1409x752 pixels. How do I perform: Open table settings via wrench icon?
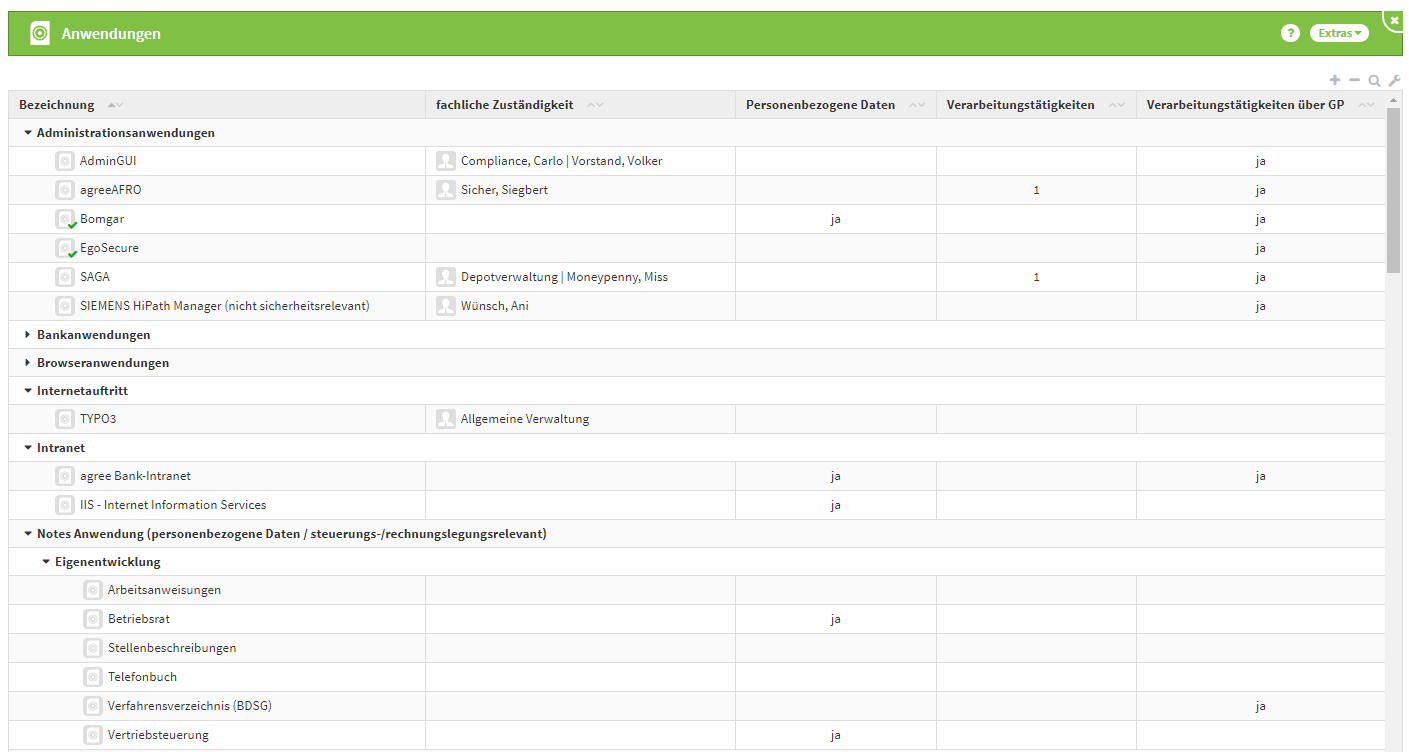1394,80
